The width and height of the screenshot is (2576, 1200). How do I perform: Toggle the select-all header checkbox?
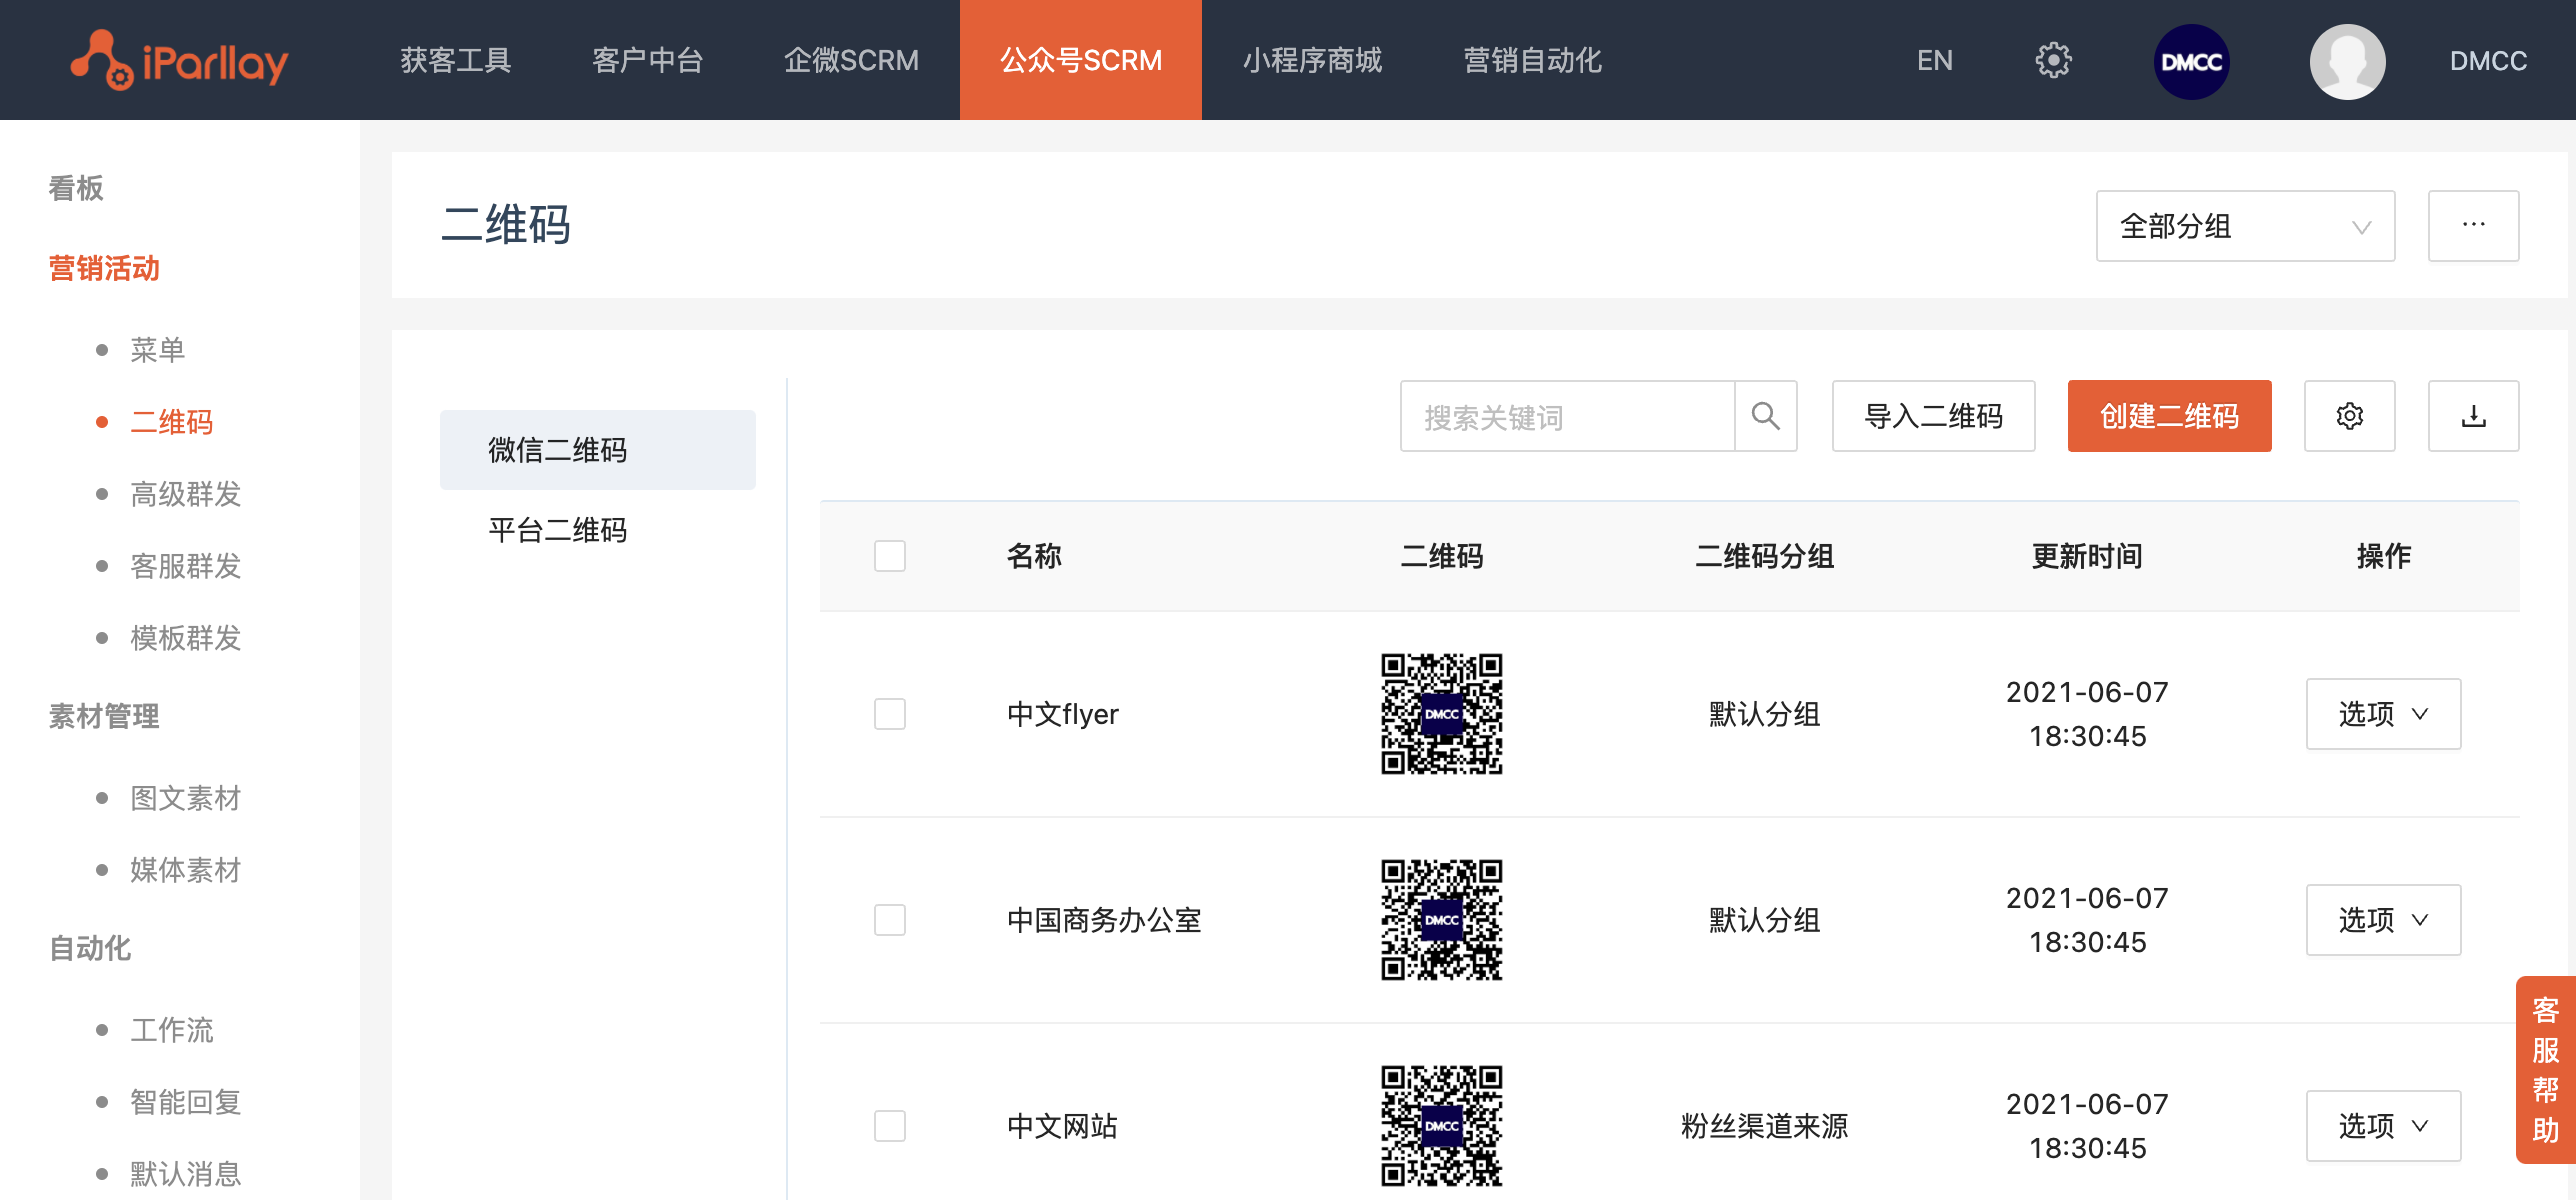click(889, 556)
